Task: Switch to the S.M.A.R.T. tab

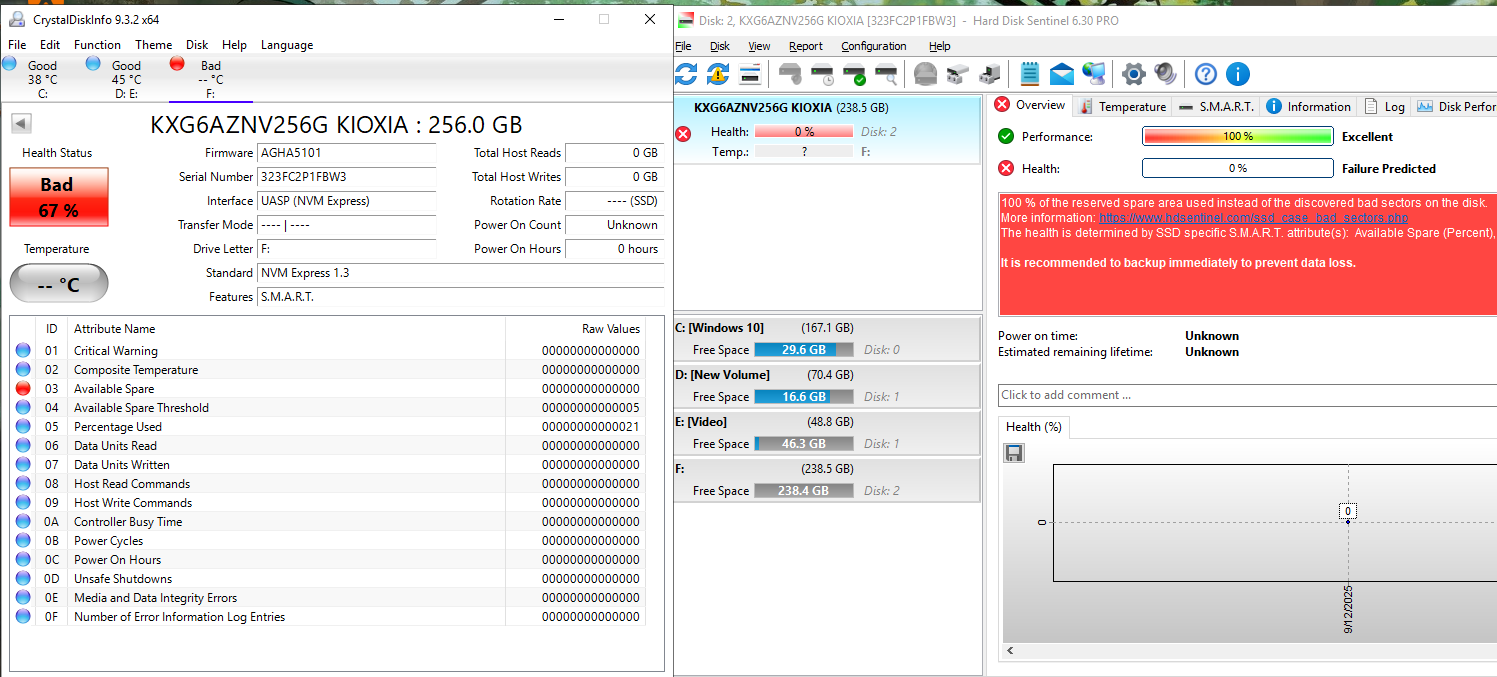Action: [1216, 107]
